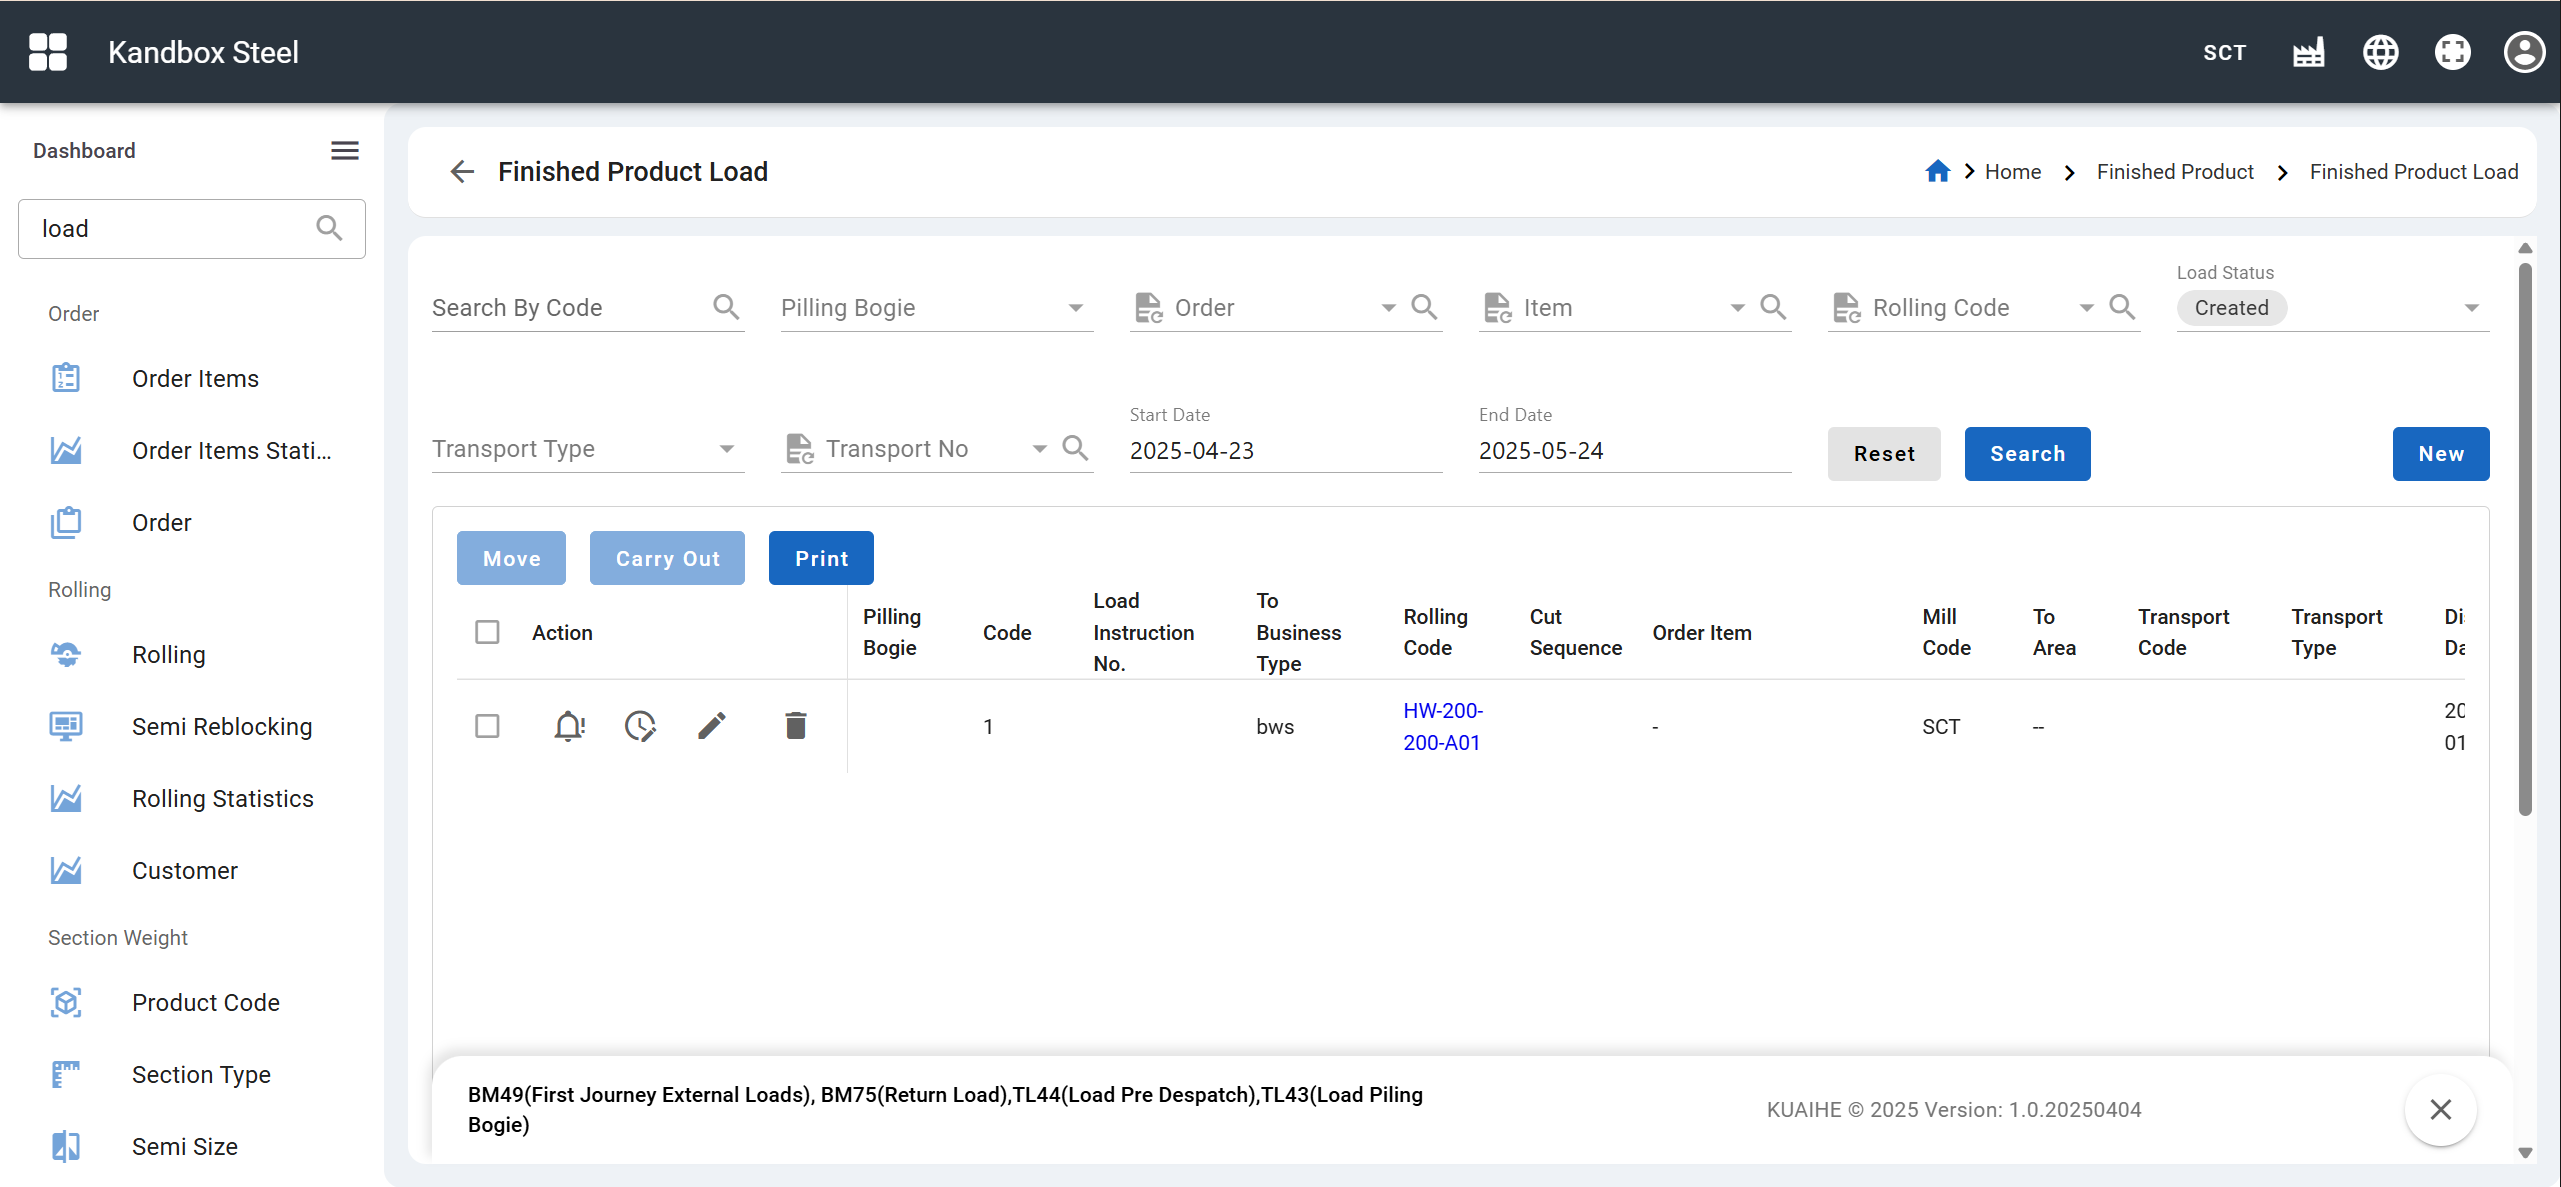The width and height of the screenshot is (2561, 1187).
Task: Delete load row with trash icon
Action: coord(795,726)
